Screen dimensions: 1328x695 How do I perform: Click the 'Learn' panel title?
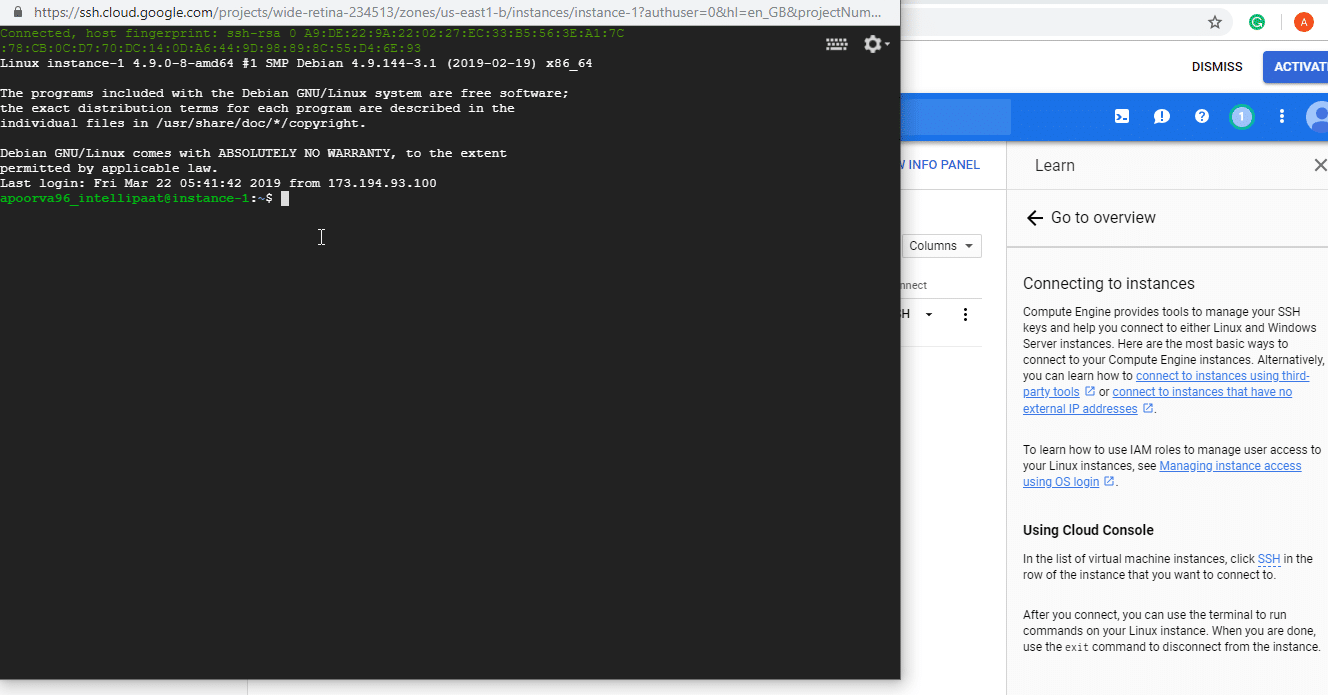pos(1055,166)
